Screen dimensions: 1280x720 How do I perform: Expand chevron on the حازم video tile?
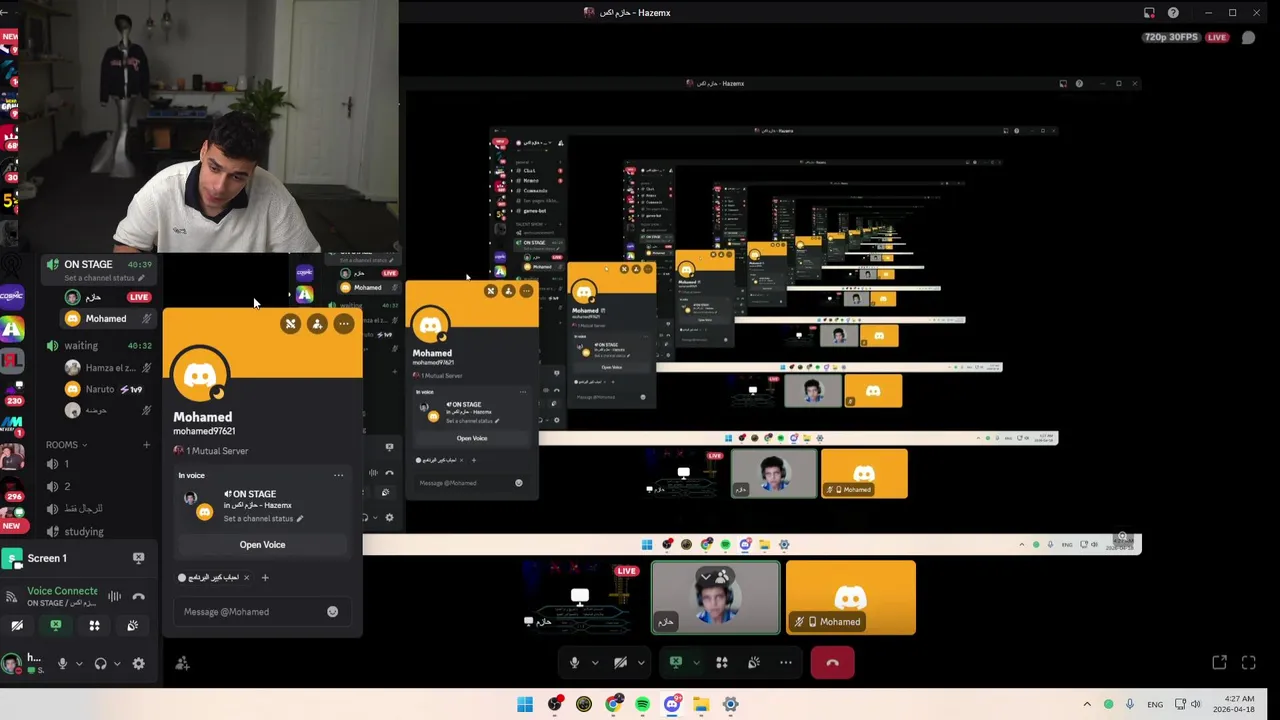[705, 577]
